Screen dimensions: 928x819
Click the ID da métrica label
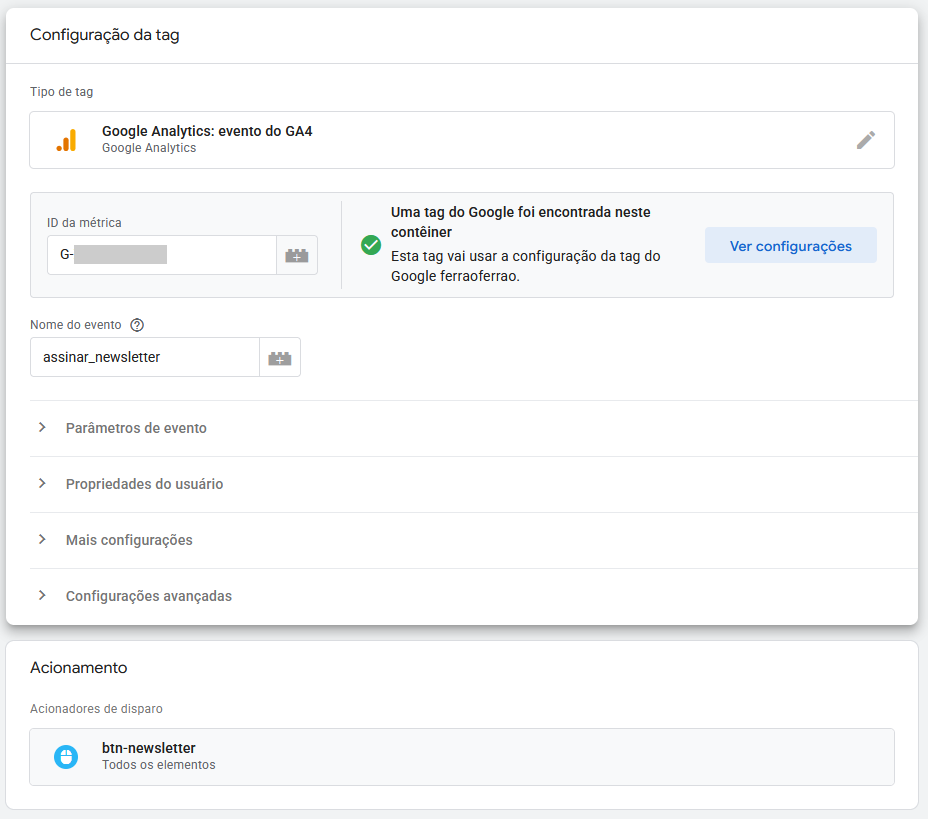(x=84, y=223)
